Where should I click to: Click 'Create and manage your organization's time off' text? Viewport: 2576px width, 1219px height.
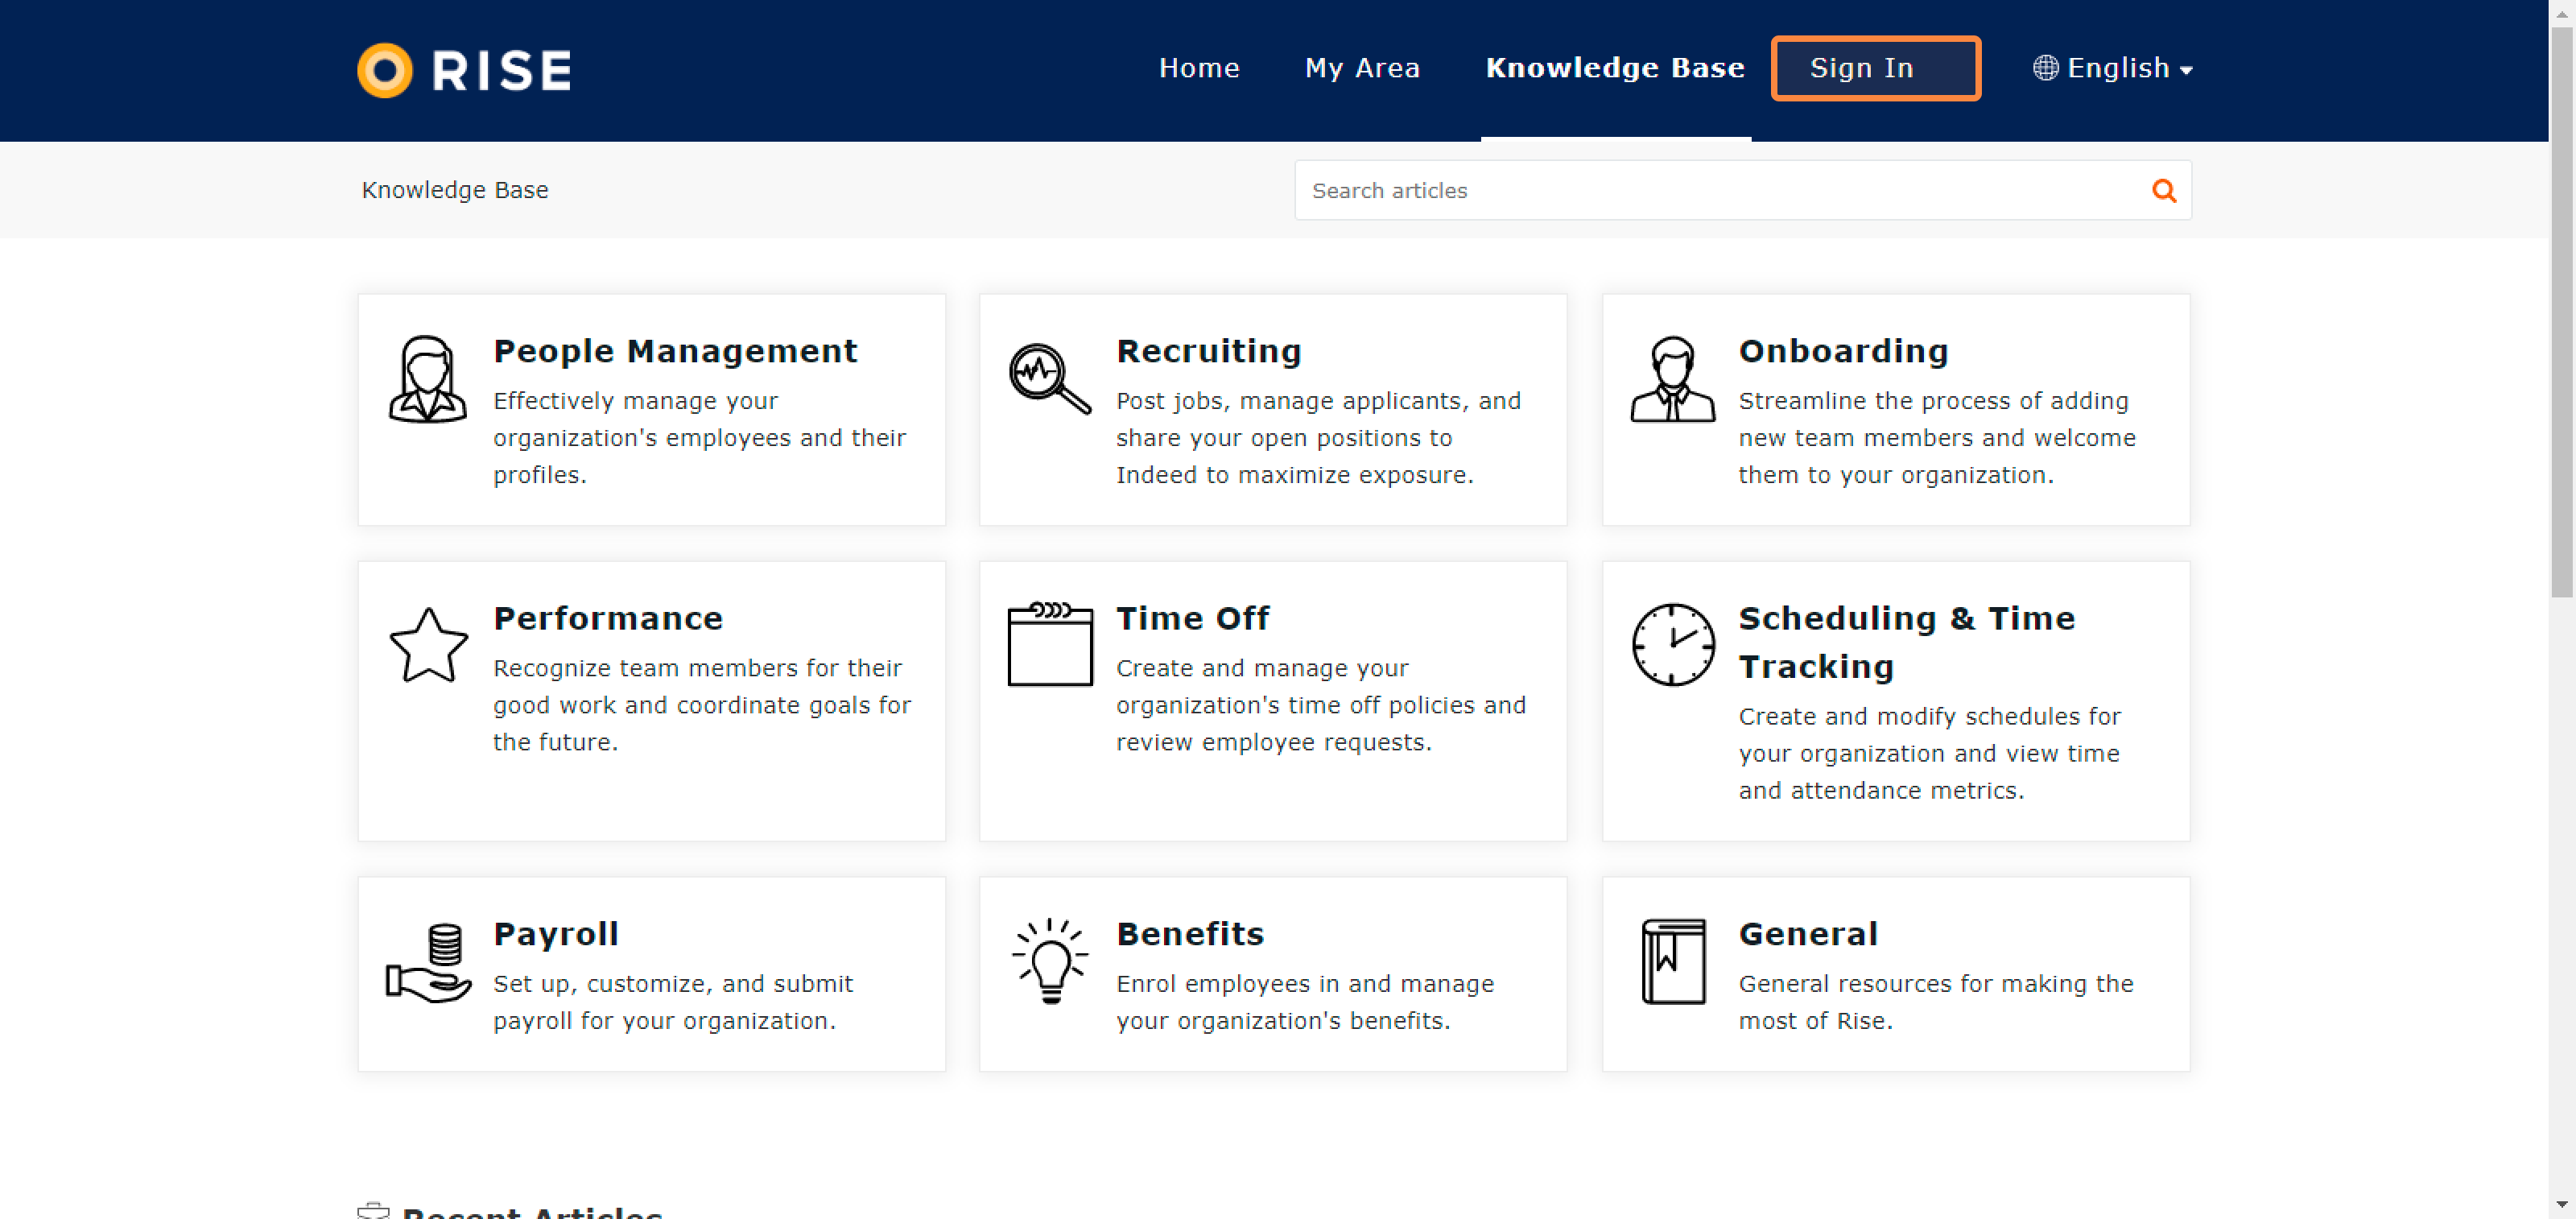tap(1320, 705)
